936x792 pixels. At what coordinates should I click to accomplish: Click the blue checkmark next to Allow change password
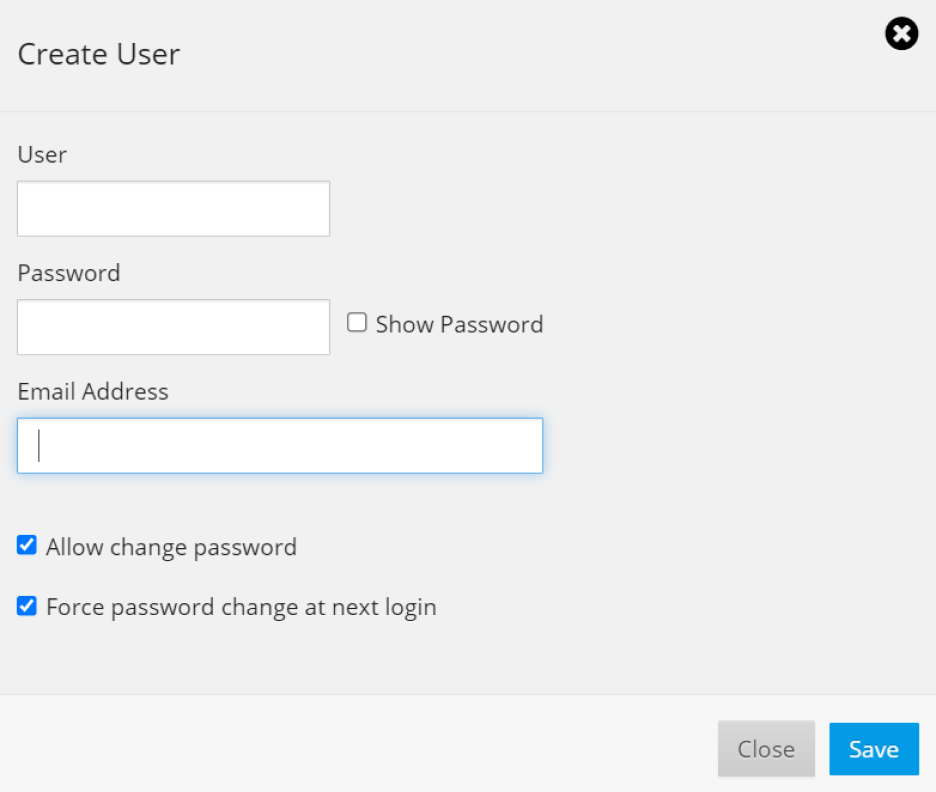27,545
